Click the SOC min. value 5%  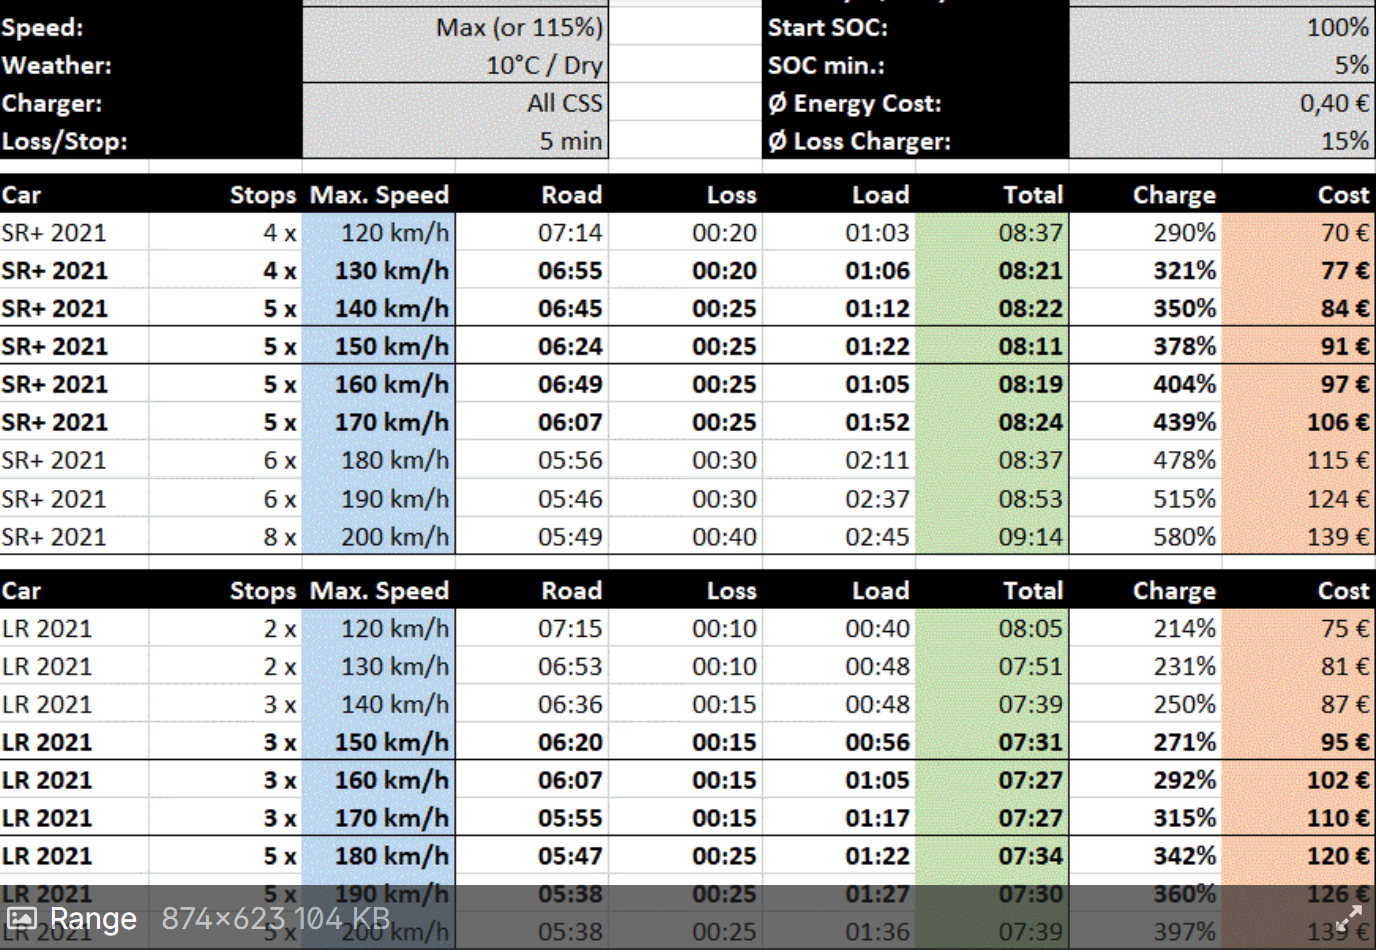pos(1351,65)
